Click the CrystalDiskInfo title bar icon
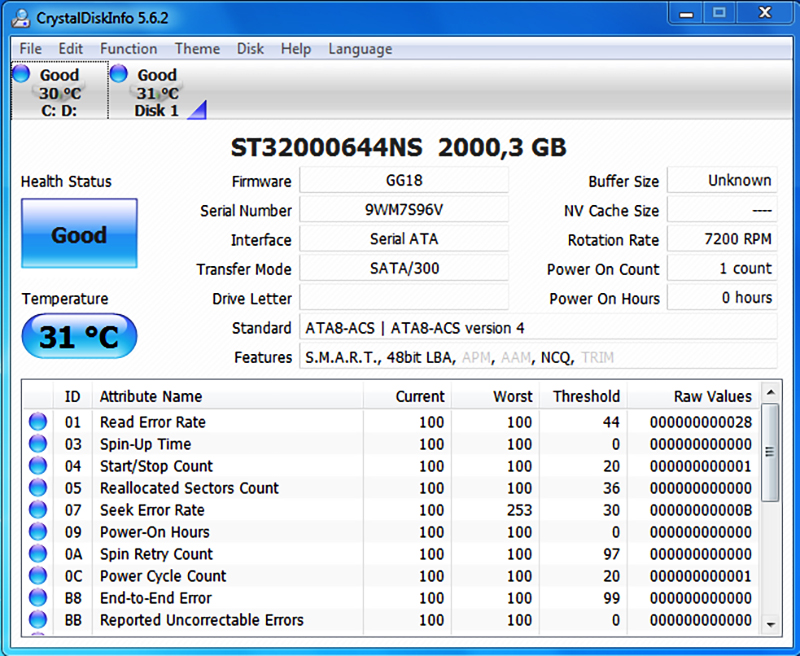 tap(21, 17)
